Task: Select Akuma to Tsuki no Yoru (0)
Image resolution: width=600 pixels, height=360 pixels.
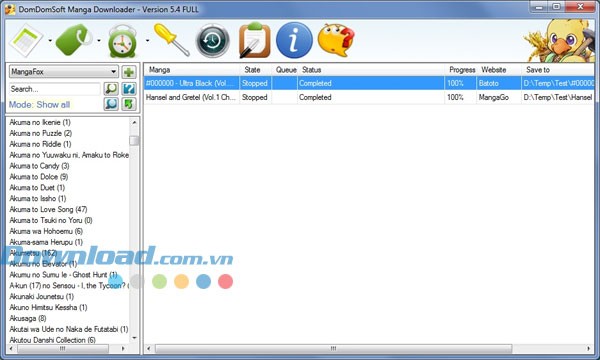Action: point(51,220)
